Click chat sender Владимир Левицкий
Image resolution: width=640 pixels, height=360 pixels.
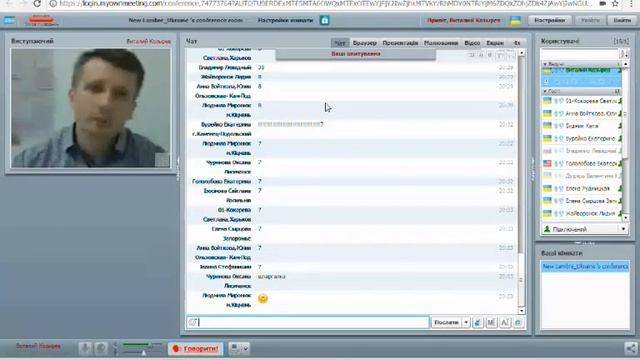(225, 67)
